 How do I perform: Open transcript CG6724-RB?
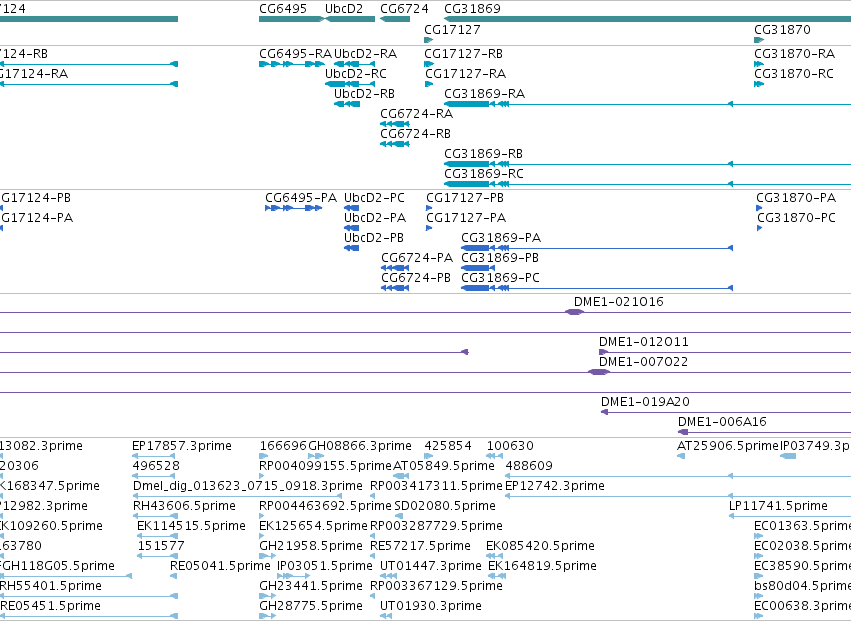(x=415, y=134)
